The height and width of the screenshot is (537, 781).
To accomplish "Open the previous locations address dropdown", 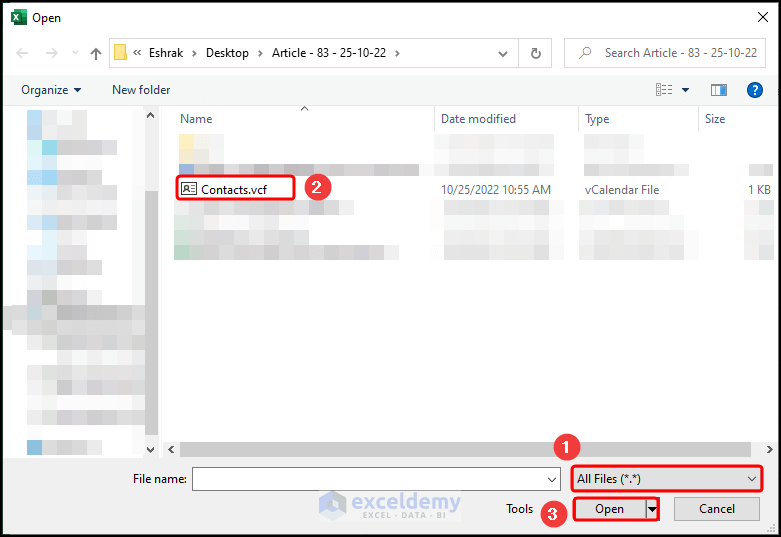I will 503,53.
